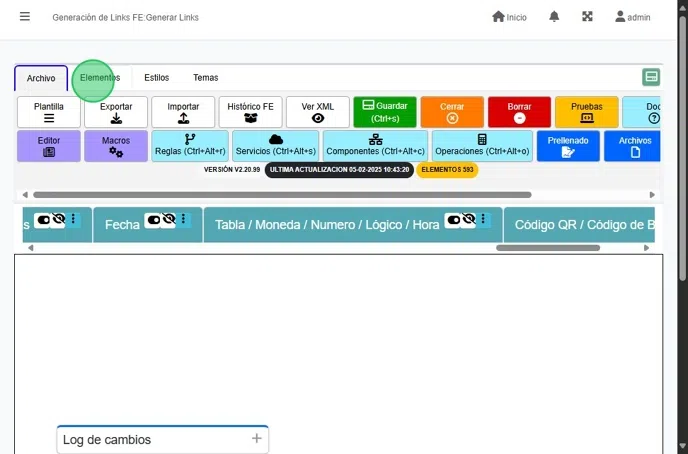
Task: Open Histórico FE
Action: pos(250,112)
